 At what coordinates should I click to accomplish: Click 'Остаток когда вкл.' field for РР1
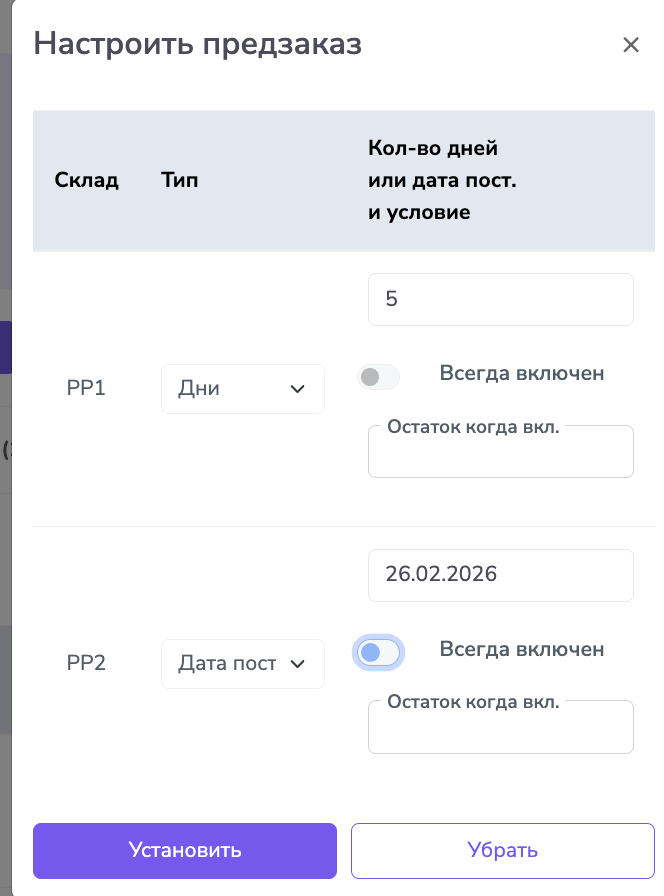pyautogui.click(x=500, y=451)
